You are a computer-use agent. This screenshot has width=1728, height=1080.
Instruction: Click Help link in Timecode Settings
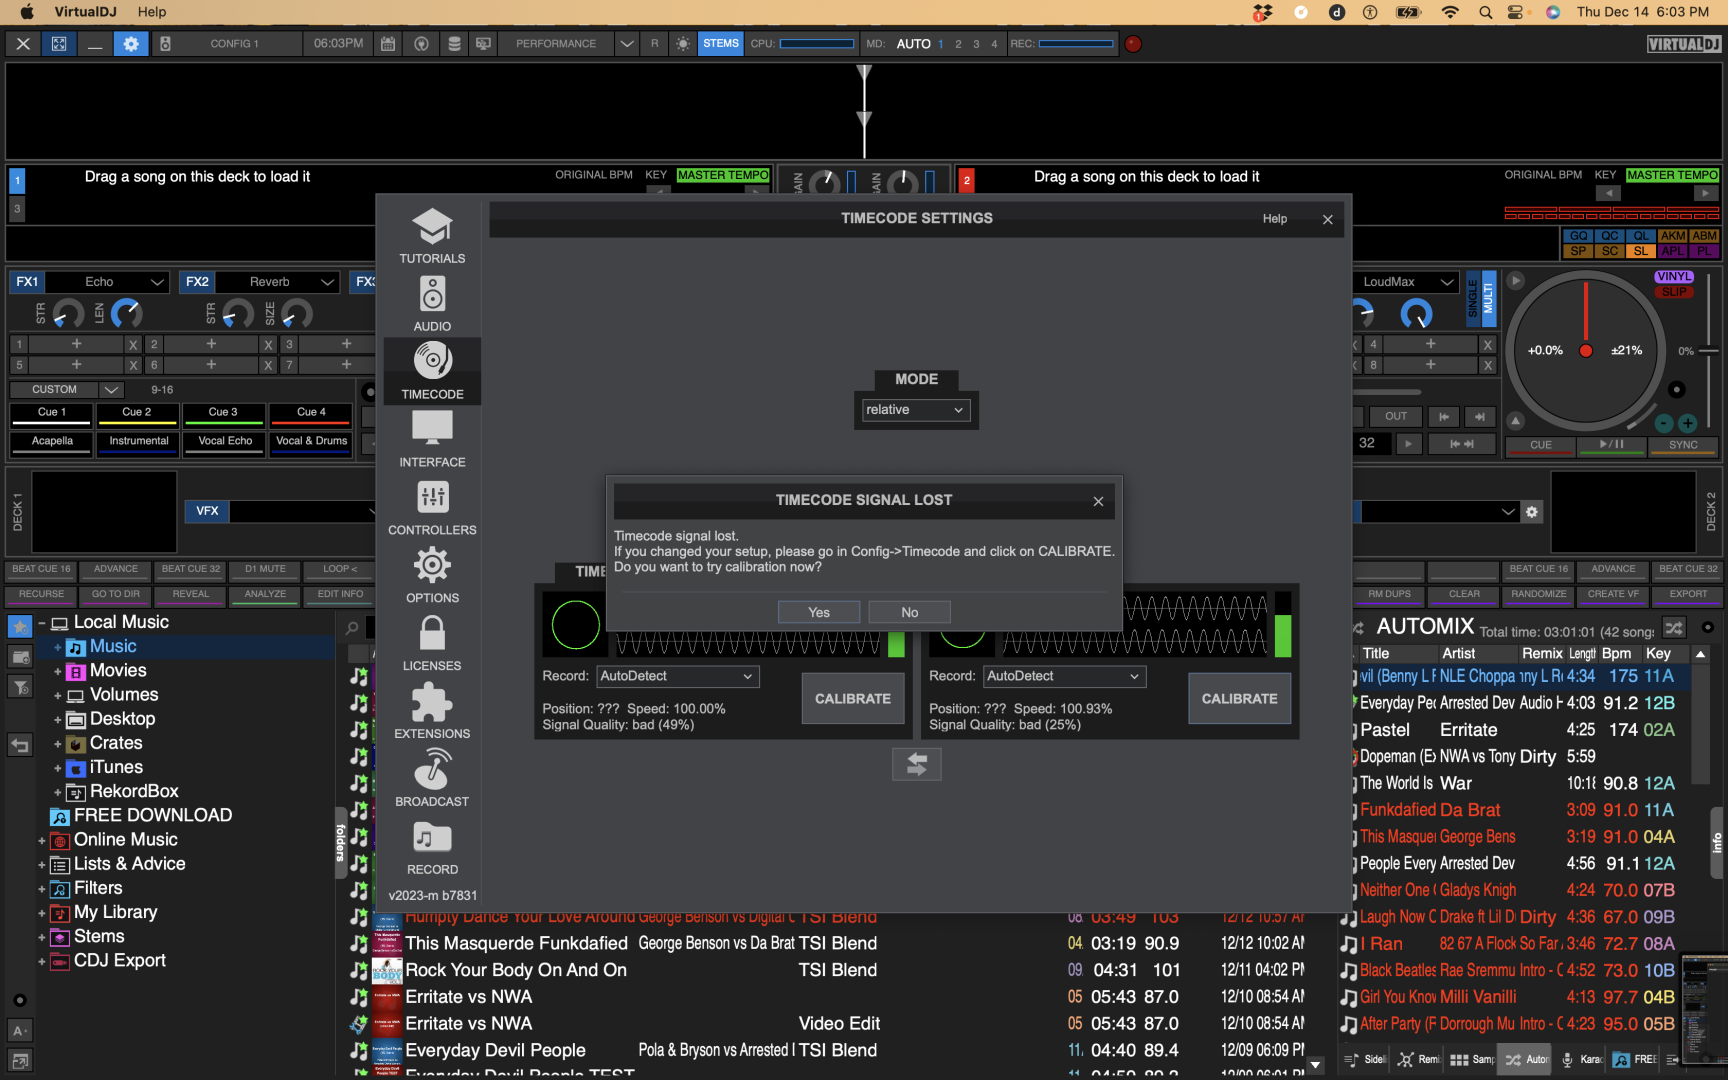pos(1274,219)
